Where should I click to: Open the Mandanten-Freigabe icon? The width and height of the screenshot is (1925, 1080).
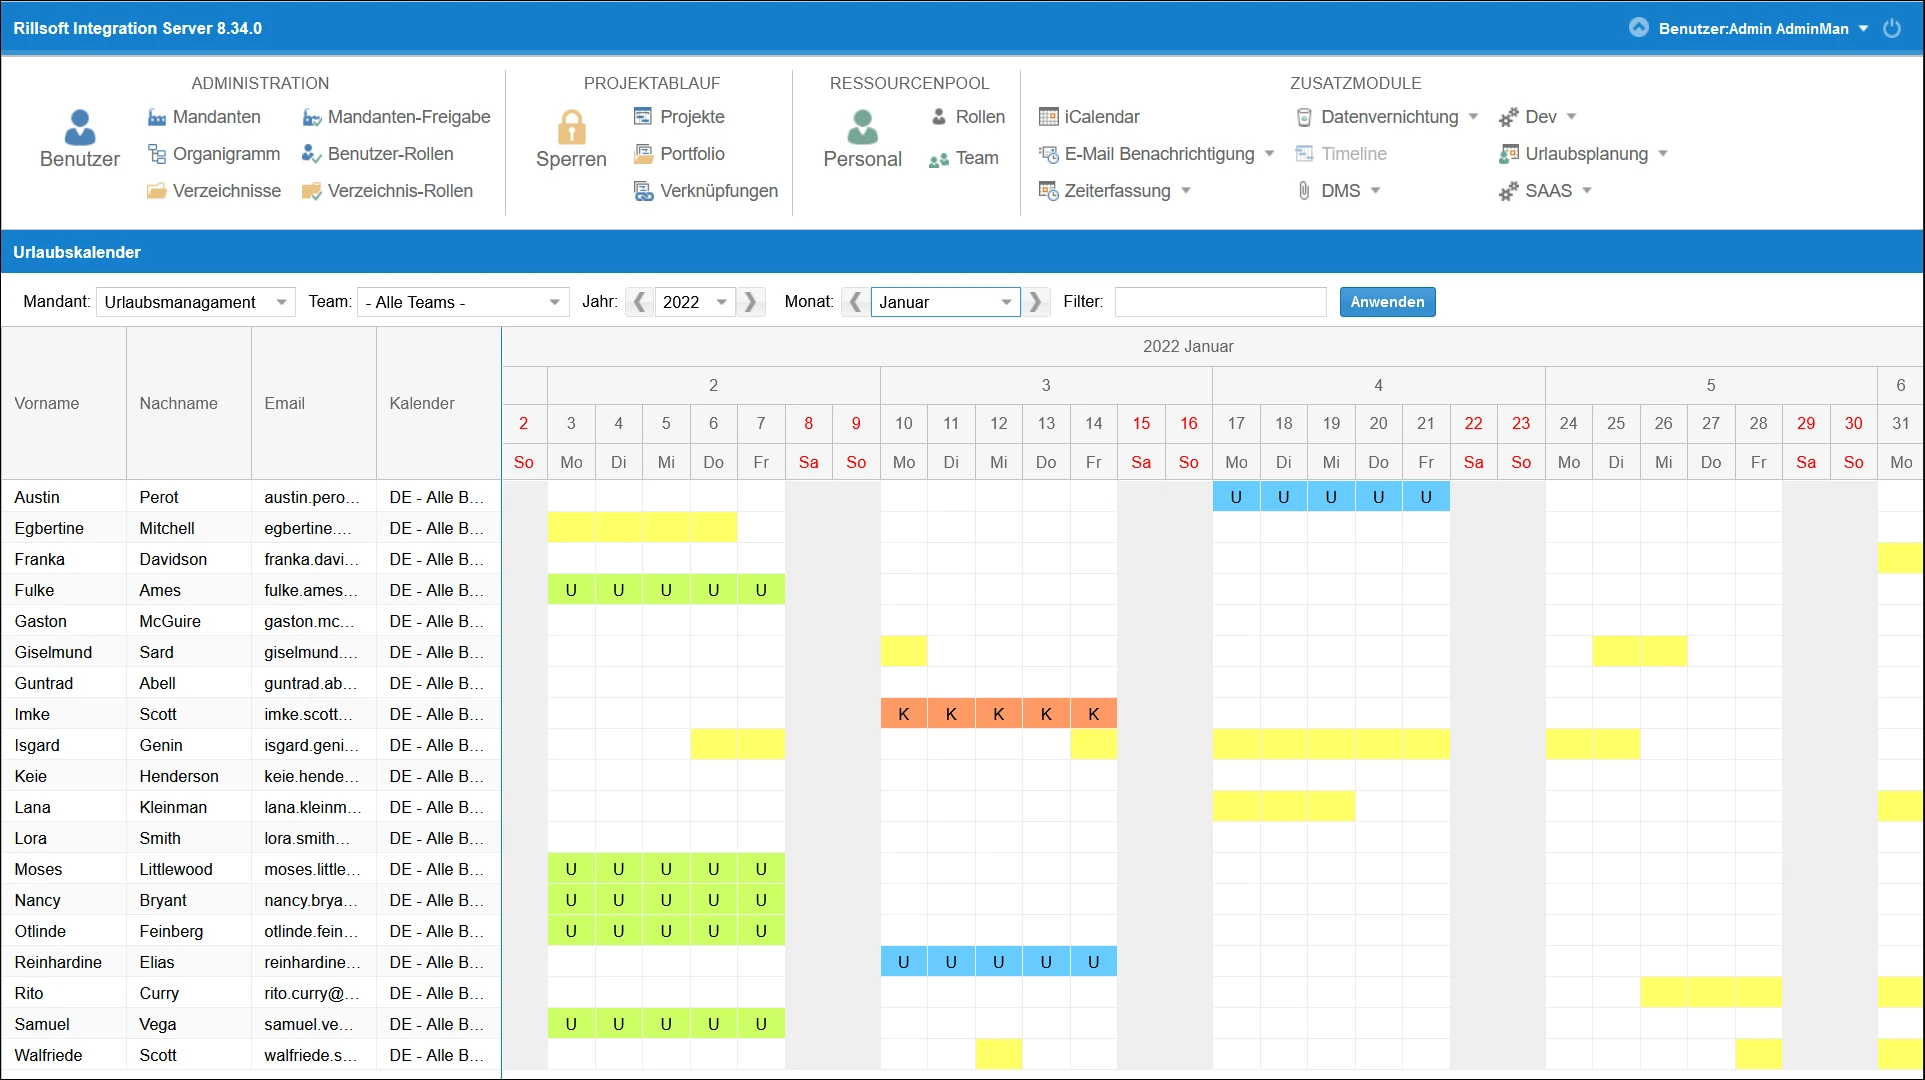pyautogui.click(x=312, y=117)
